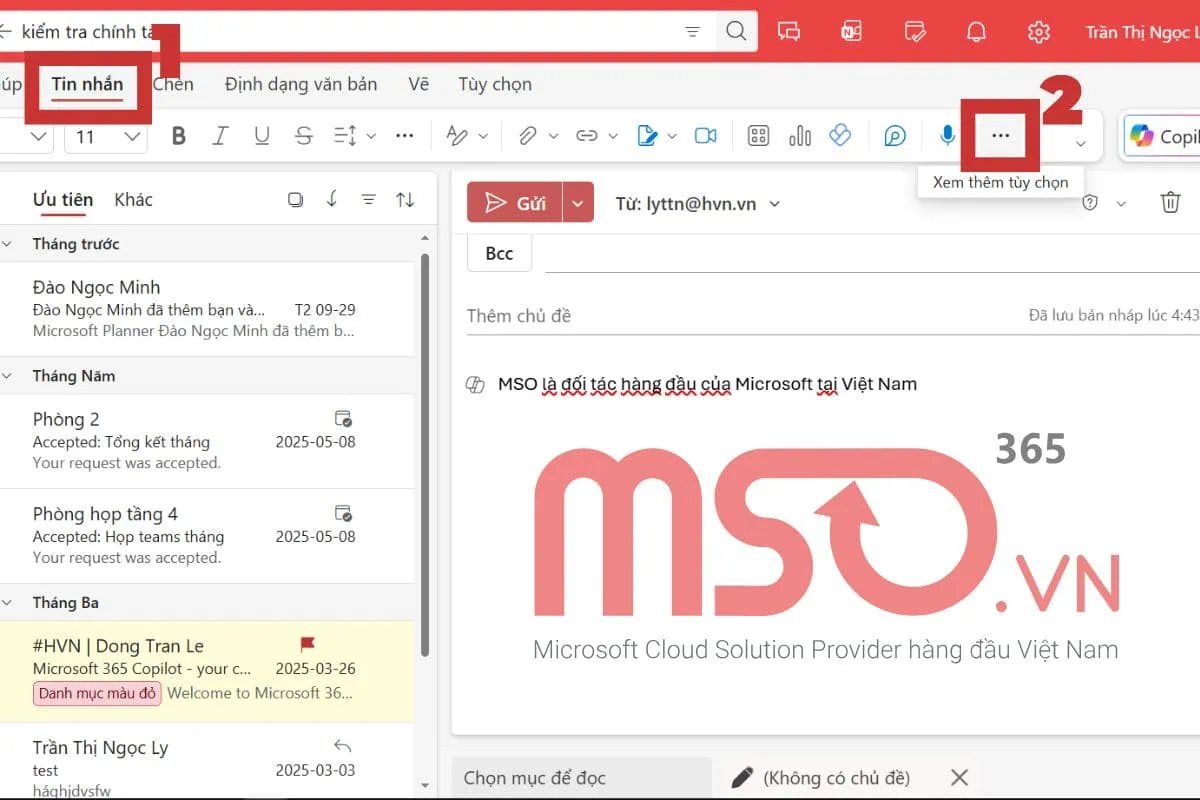Select the Khác message list tab
This screenshot has height=800, width=1200.
click(133, 199)
